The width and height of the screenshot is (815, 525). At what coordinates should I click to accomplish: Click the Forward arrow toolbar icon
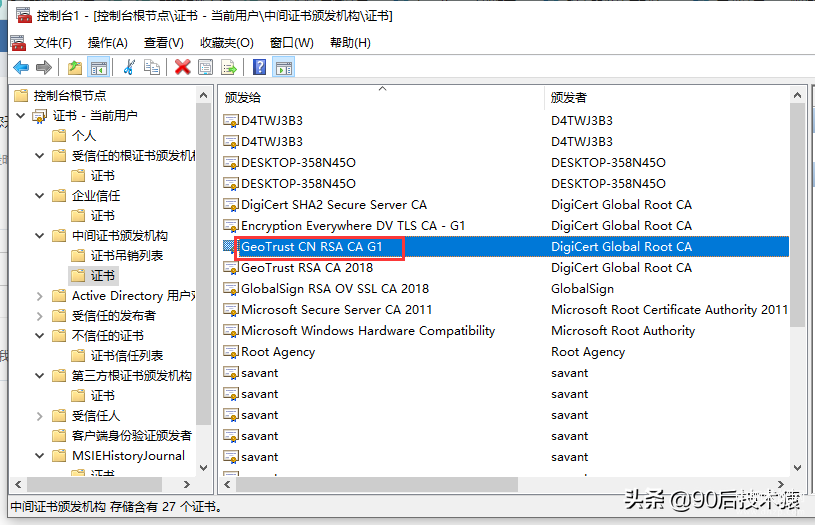click(x=44, y=67)
